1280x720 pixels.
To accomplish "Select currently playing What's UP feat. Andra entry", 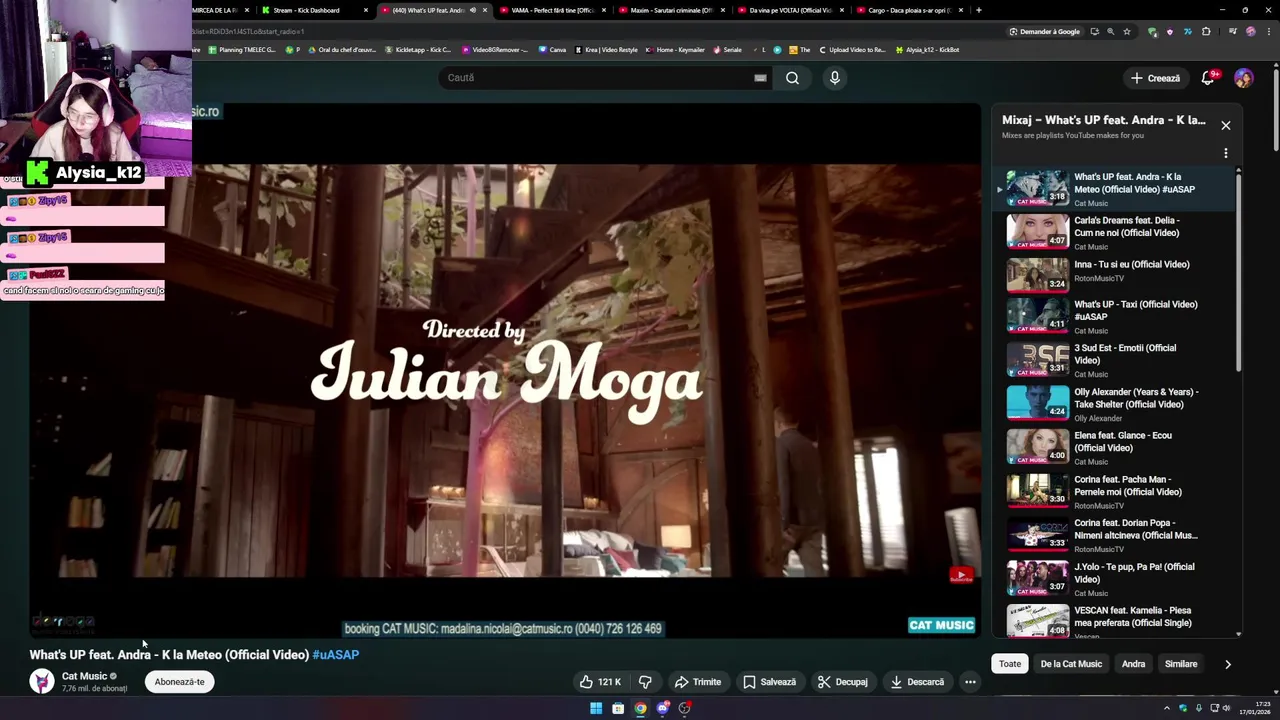I will [1117, 189].
